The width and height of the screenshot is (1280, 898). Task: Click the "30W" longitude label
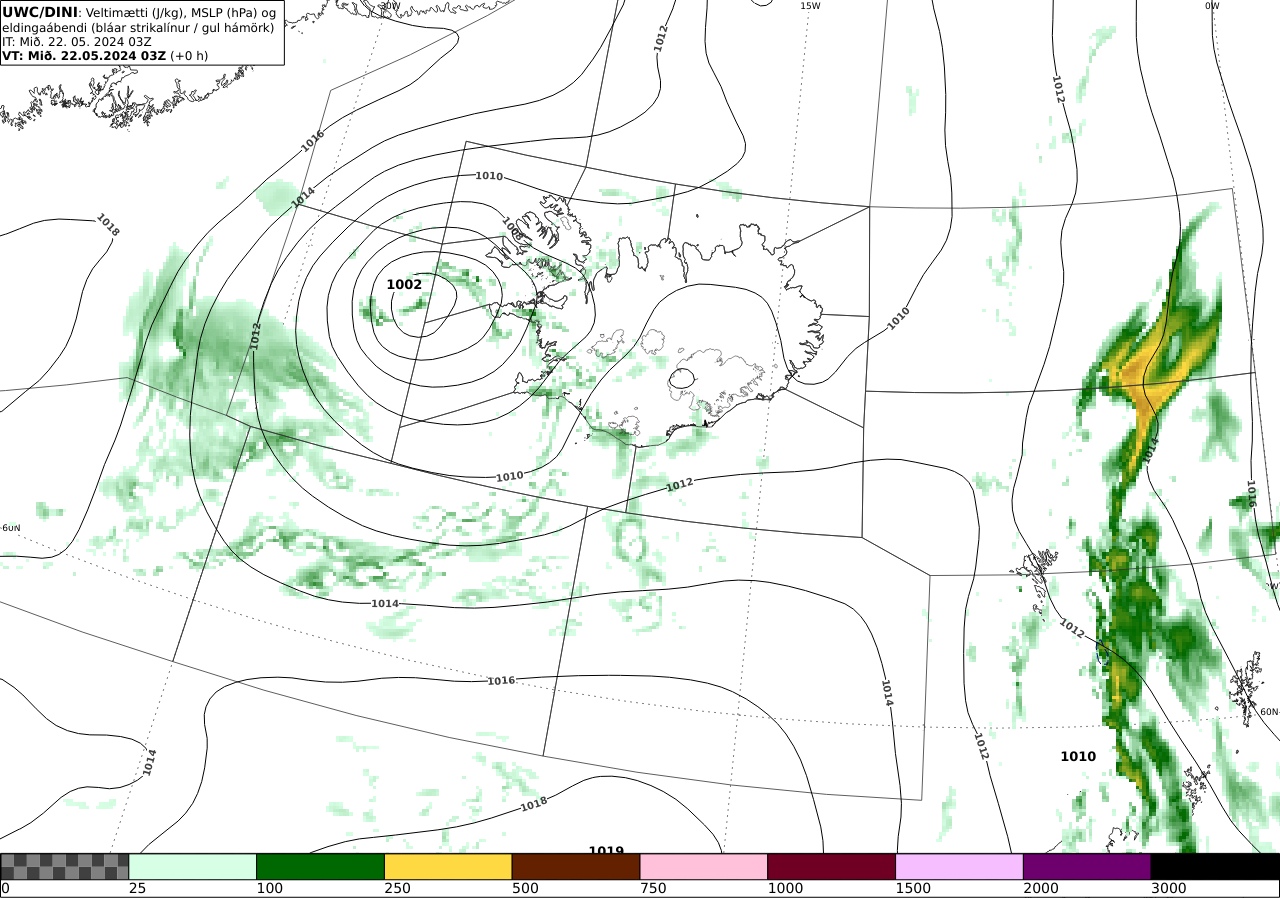point(390,6)
